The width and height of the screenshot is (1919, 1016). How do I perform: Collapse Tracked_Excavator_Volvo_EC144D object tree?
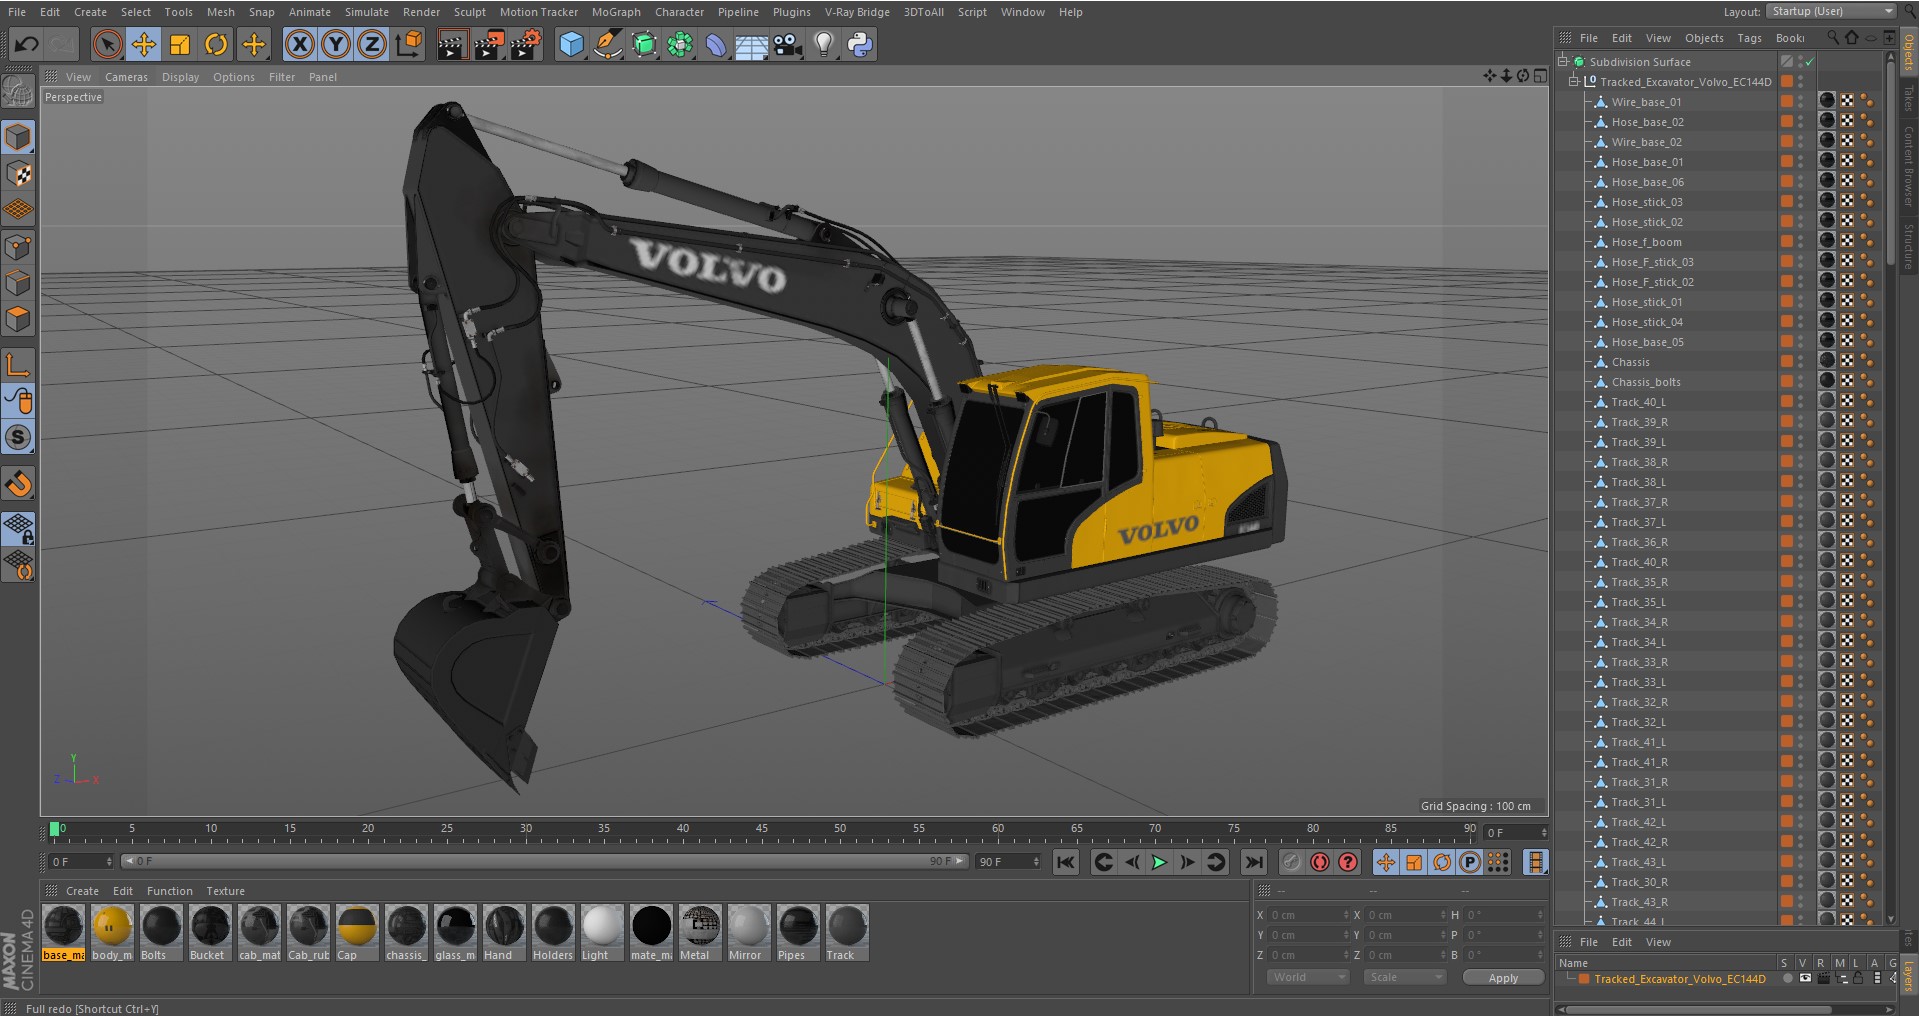coord(1574,81)
